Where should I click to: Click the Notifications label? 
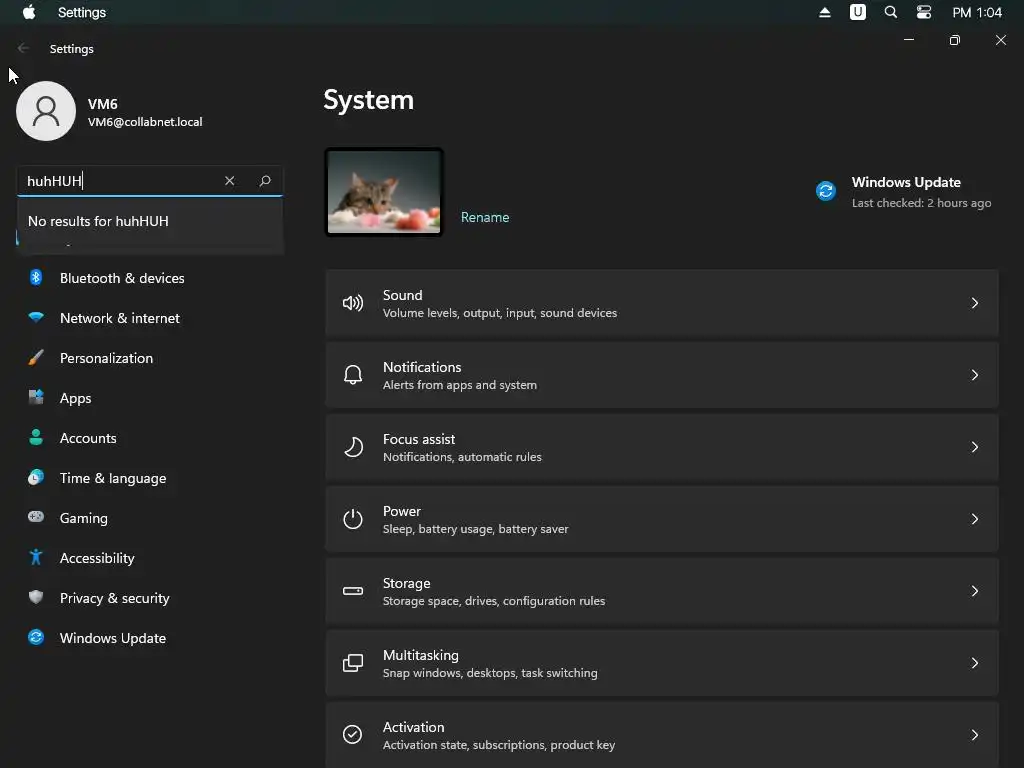coord(422,367)
